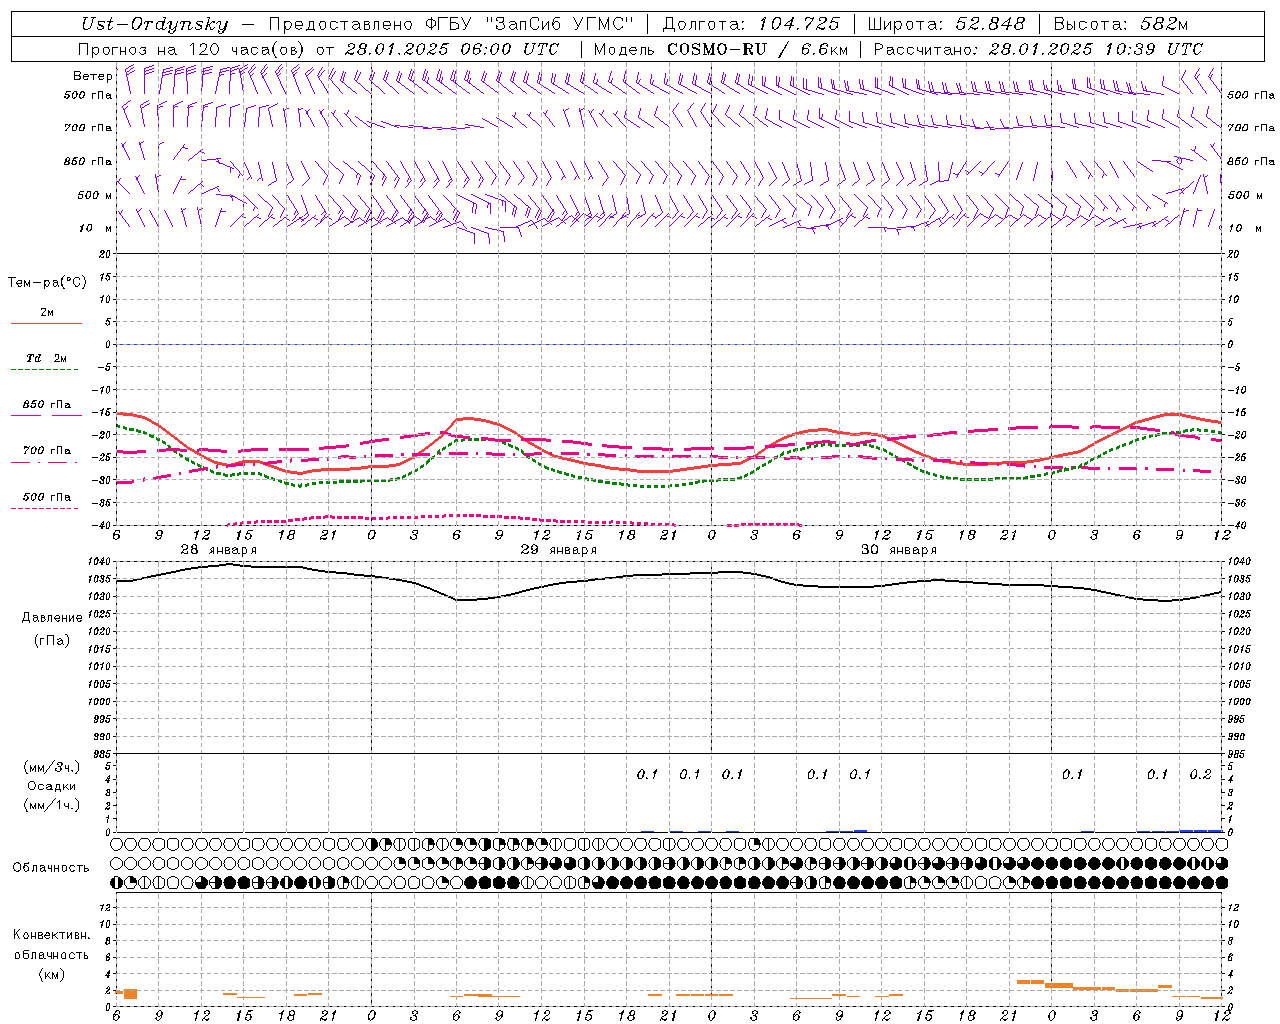Click the ФГБУ "ЗапСиб УГМС" provider text
This screenshot has width=1280, height=1024.
point(530,24)
